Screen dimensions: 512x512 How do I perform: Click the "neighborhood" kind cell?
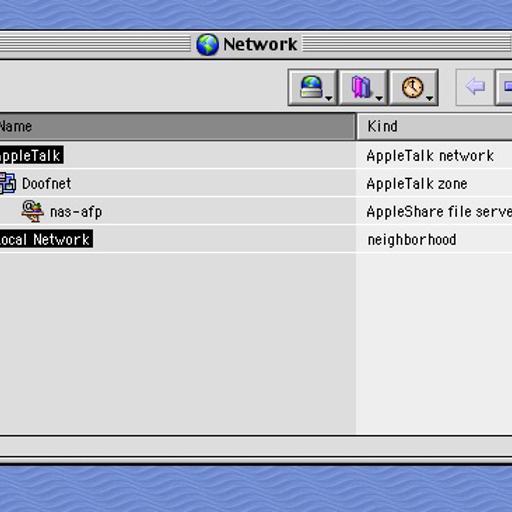[412, 240]
